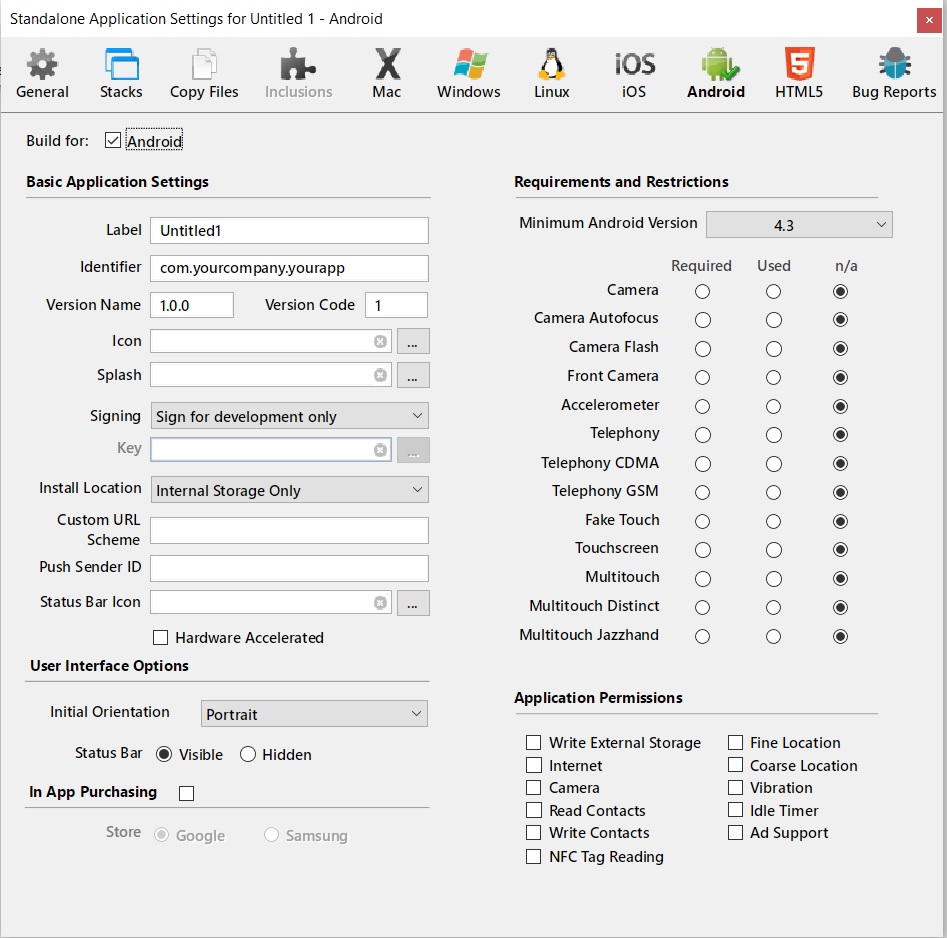The width and height of the screenshot is (947, 938).
Task: Select the Stacks icon in toolbar
Action: 121,65
